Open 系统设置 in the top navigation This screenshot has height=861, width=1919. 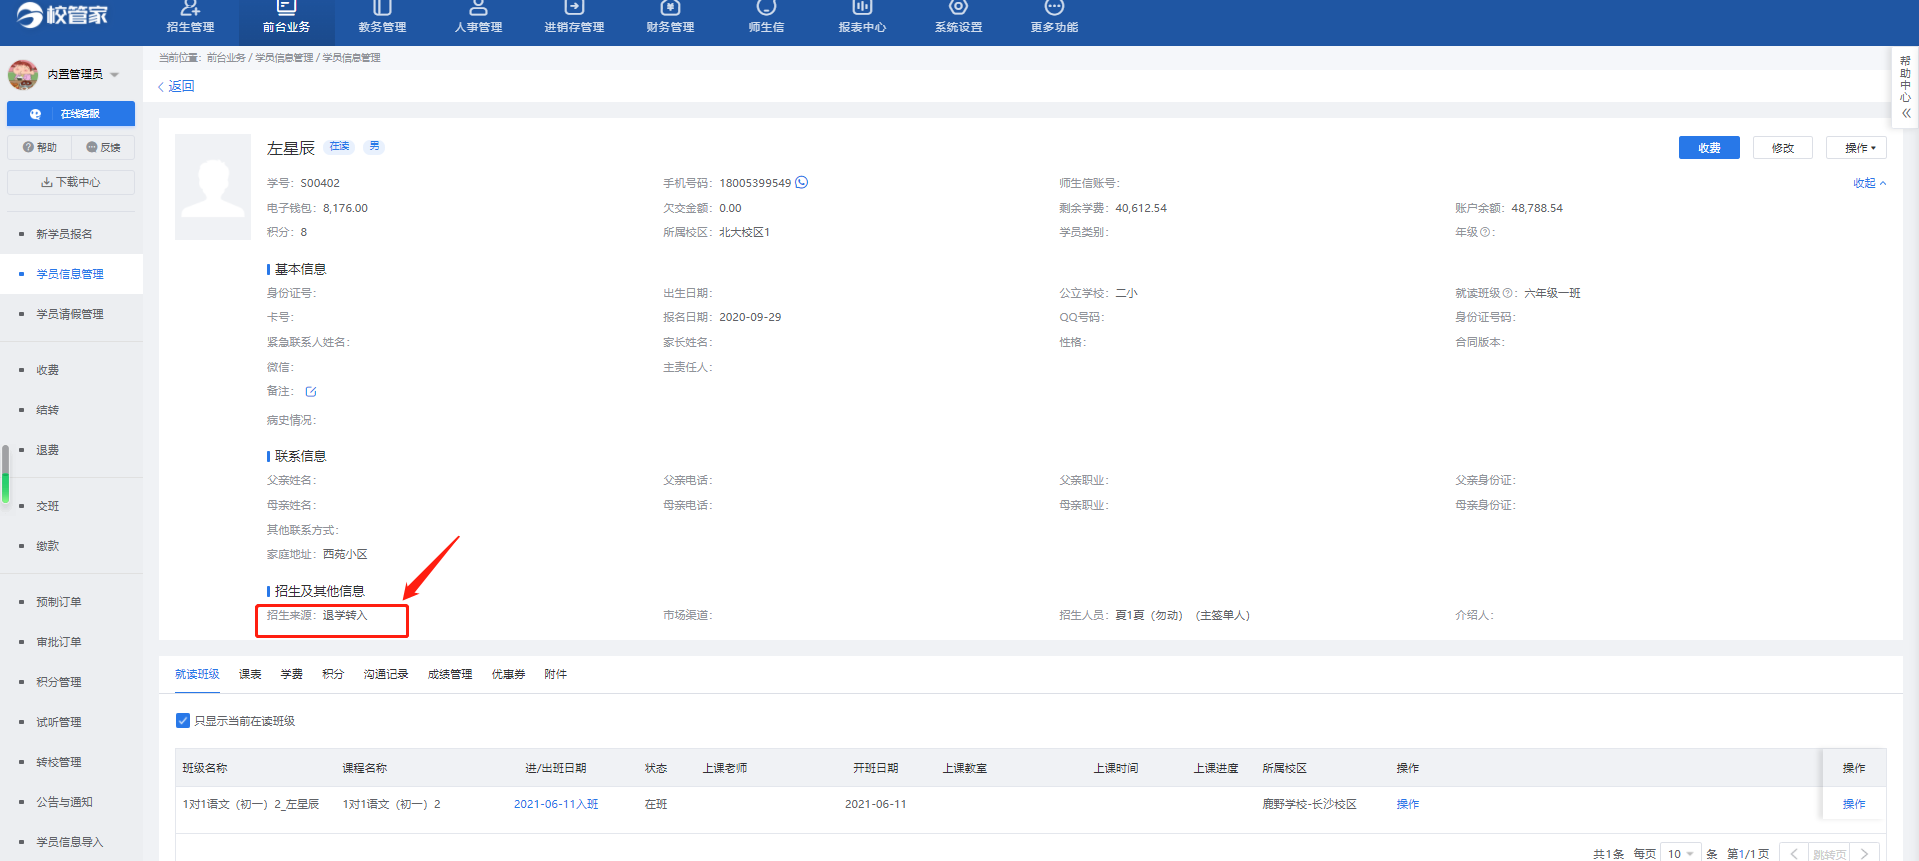[x=958, y=18]
